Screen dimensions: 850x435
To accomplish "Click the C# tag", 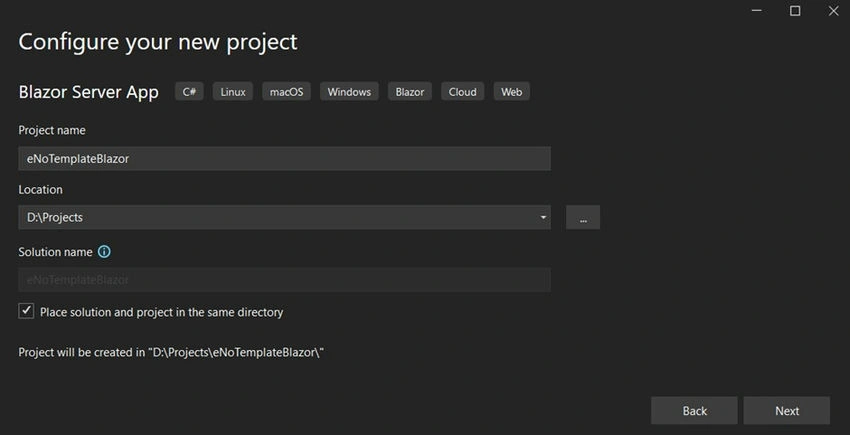I will [189, 92].
